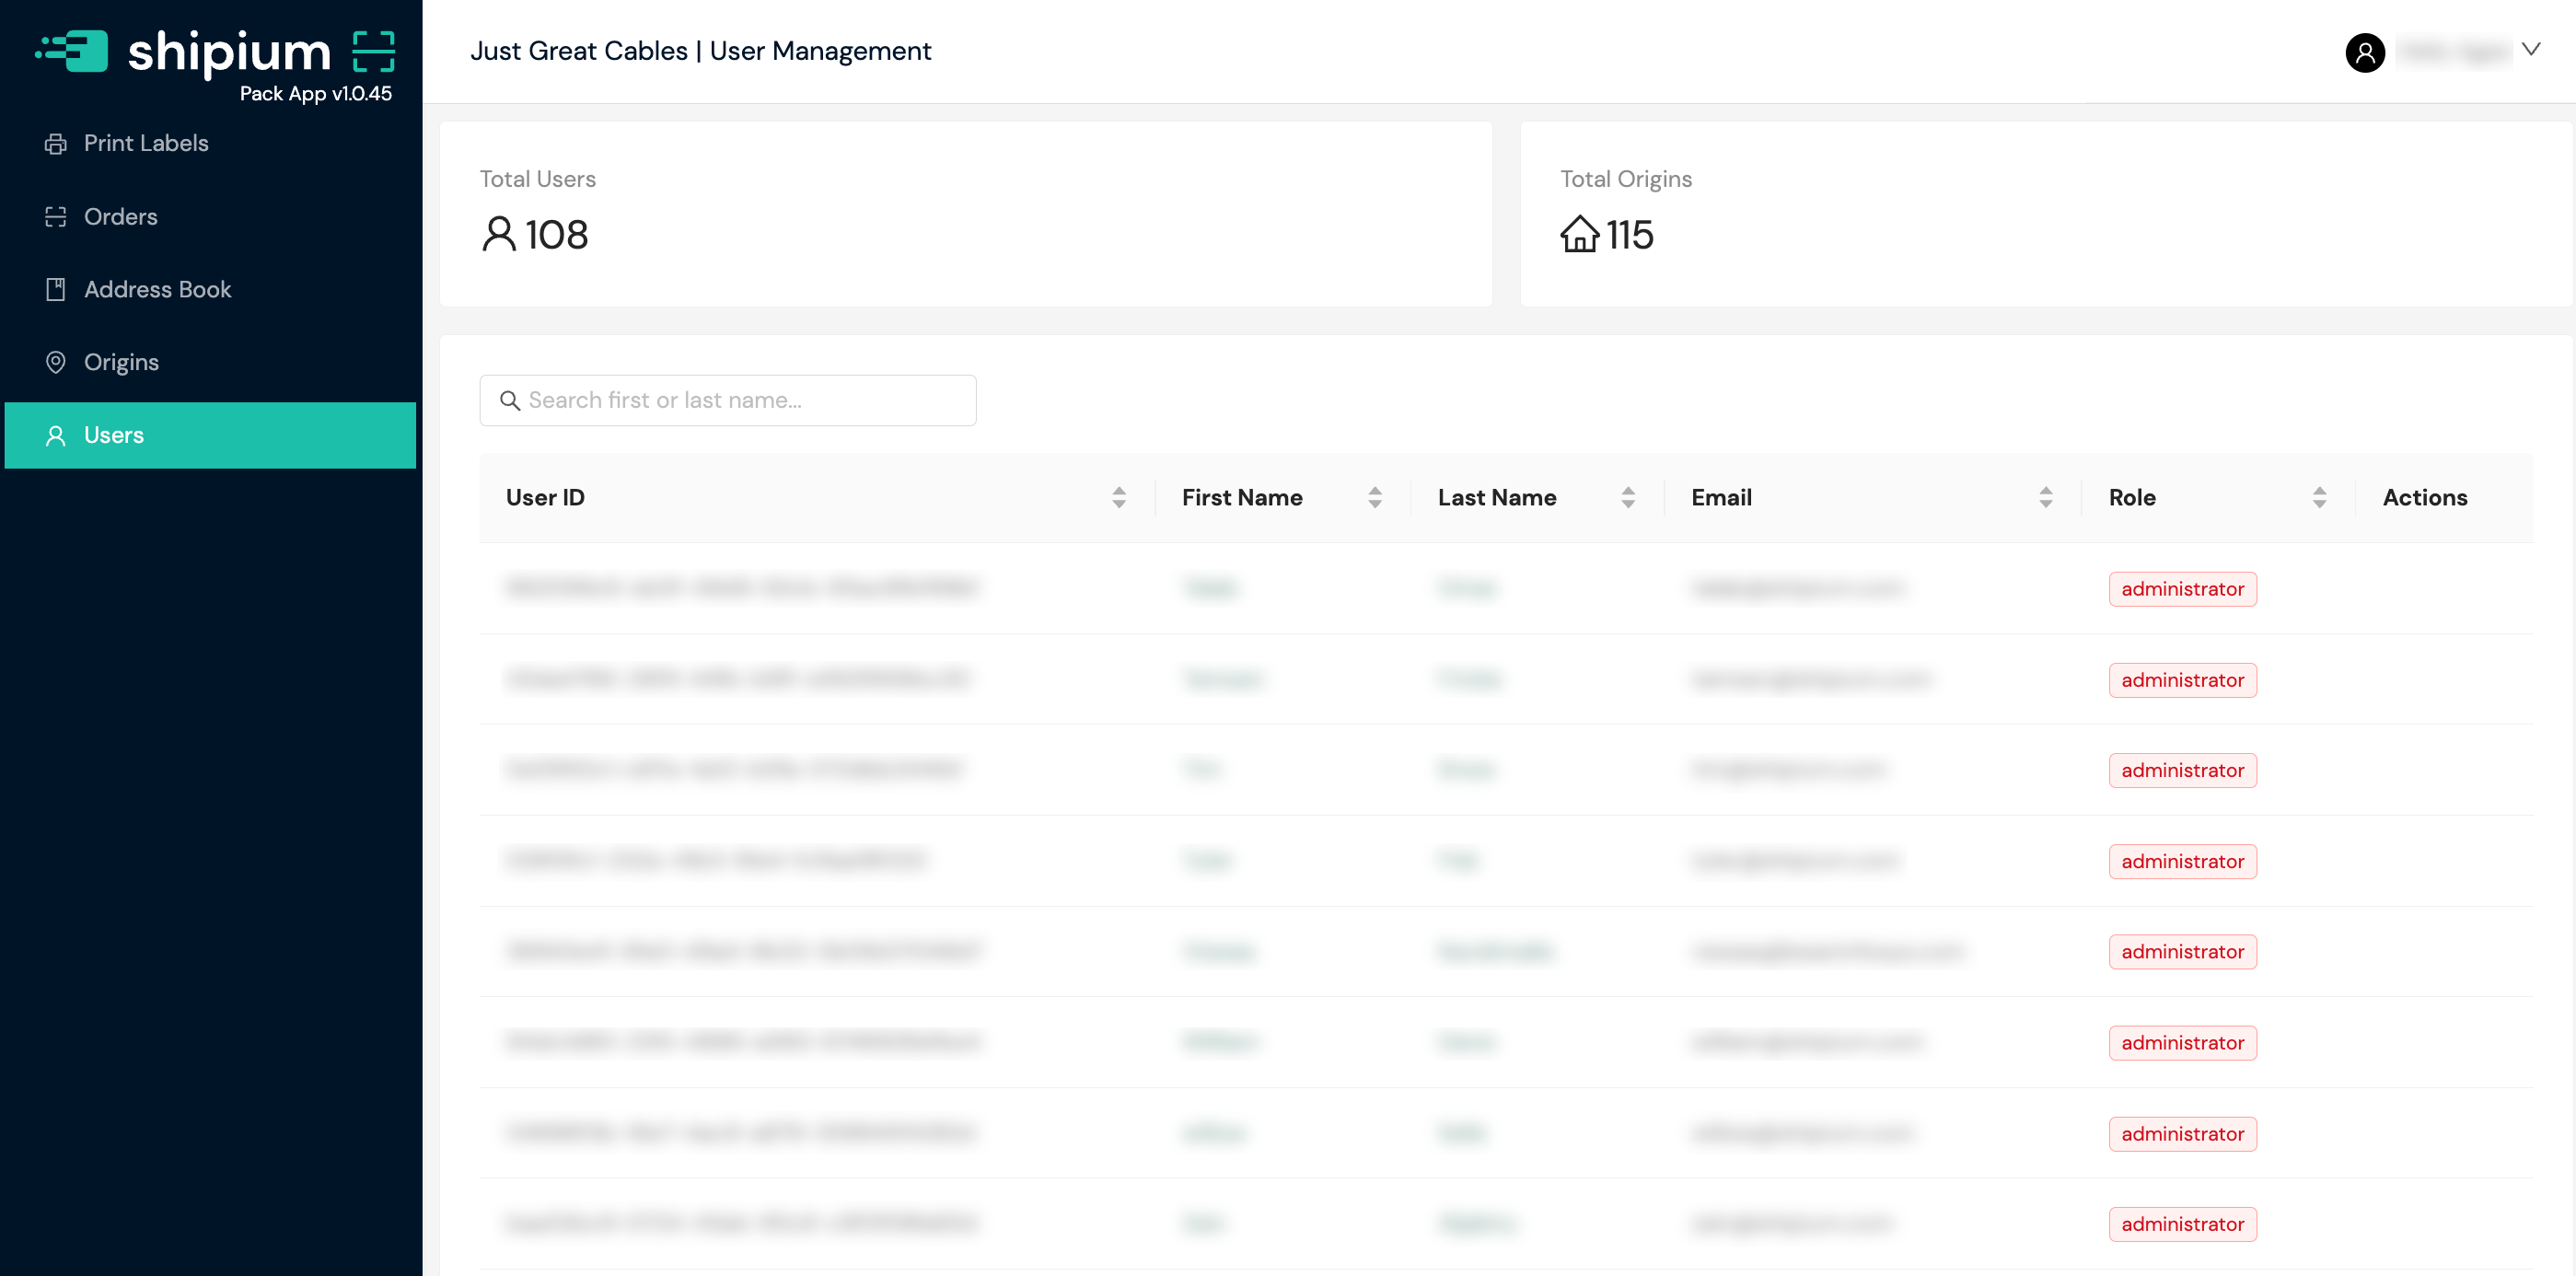The width and height of the screenshot is (2576, 1276).
Task: Expand the account dropdown chevron
Action: pyautogui.click(x=2531, y=50)
